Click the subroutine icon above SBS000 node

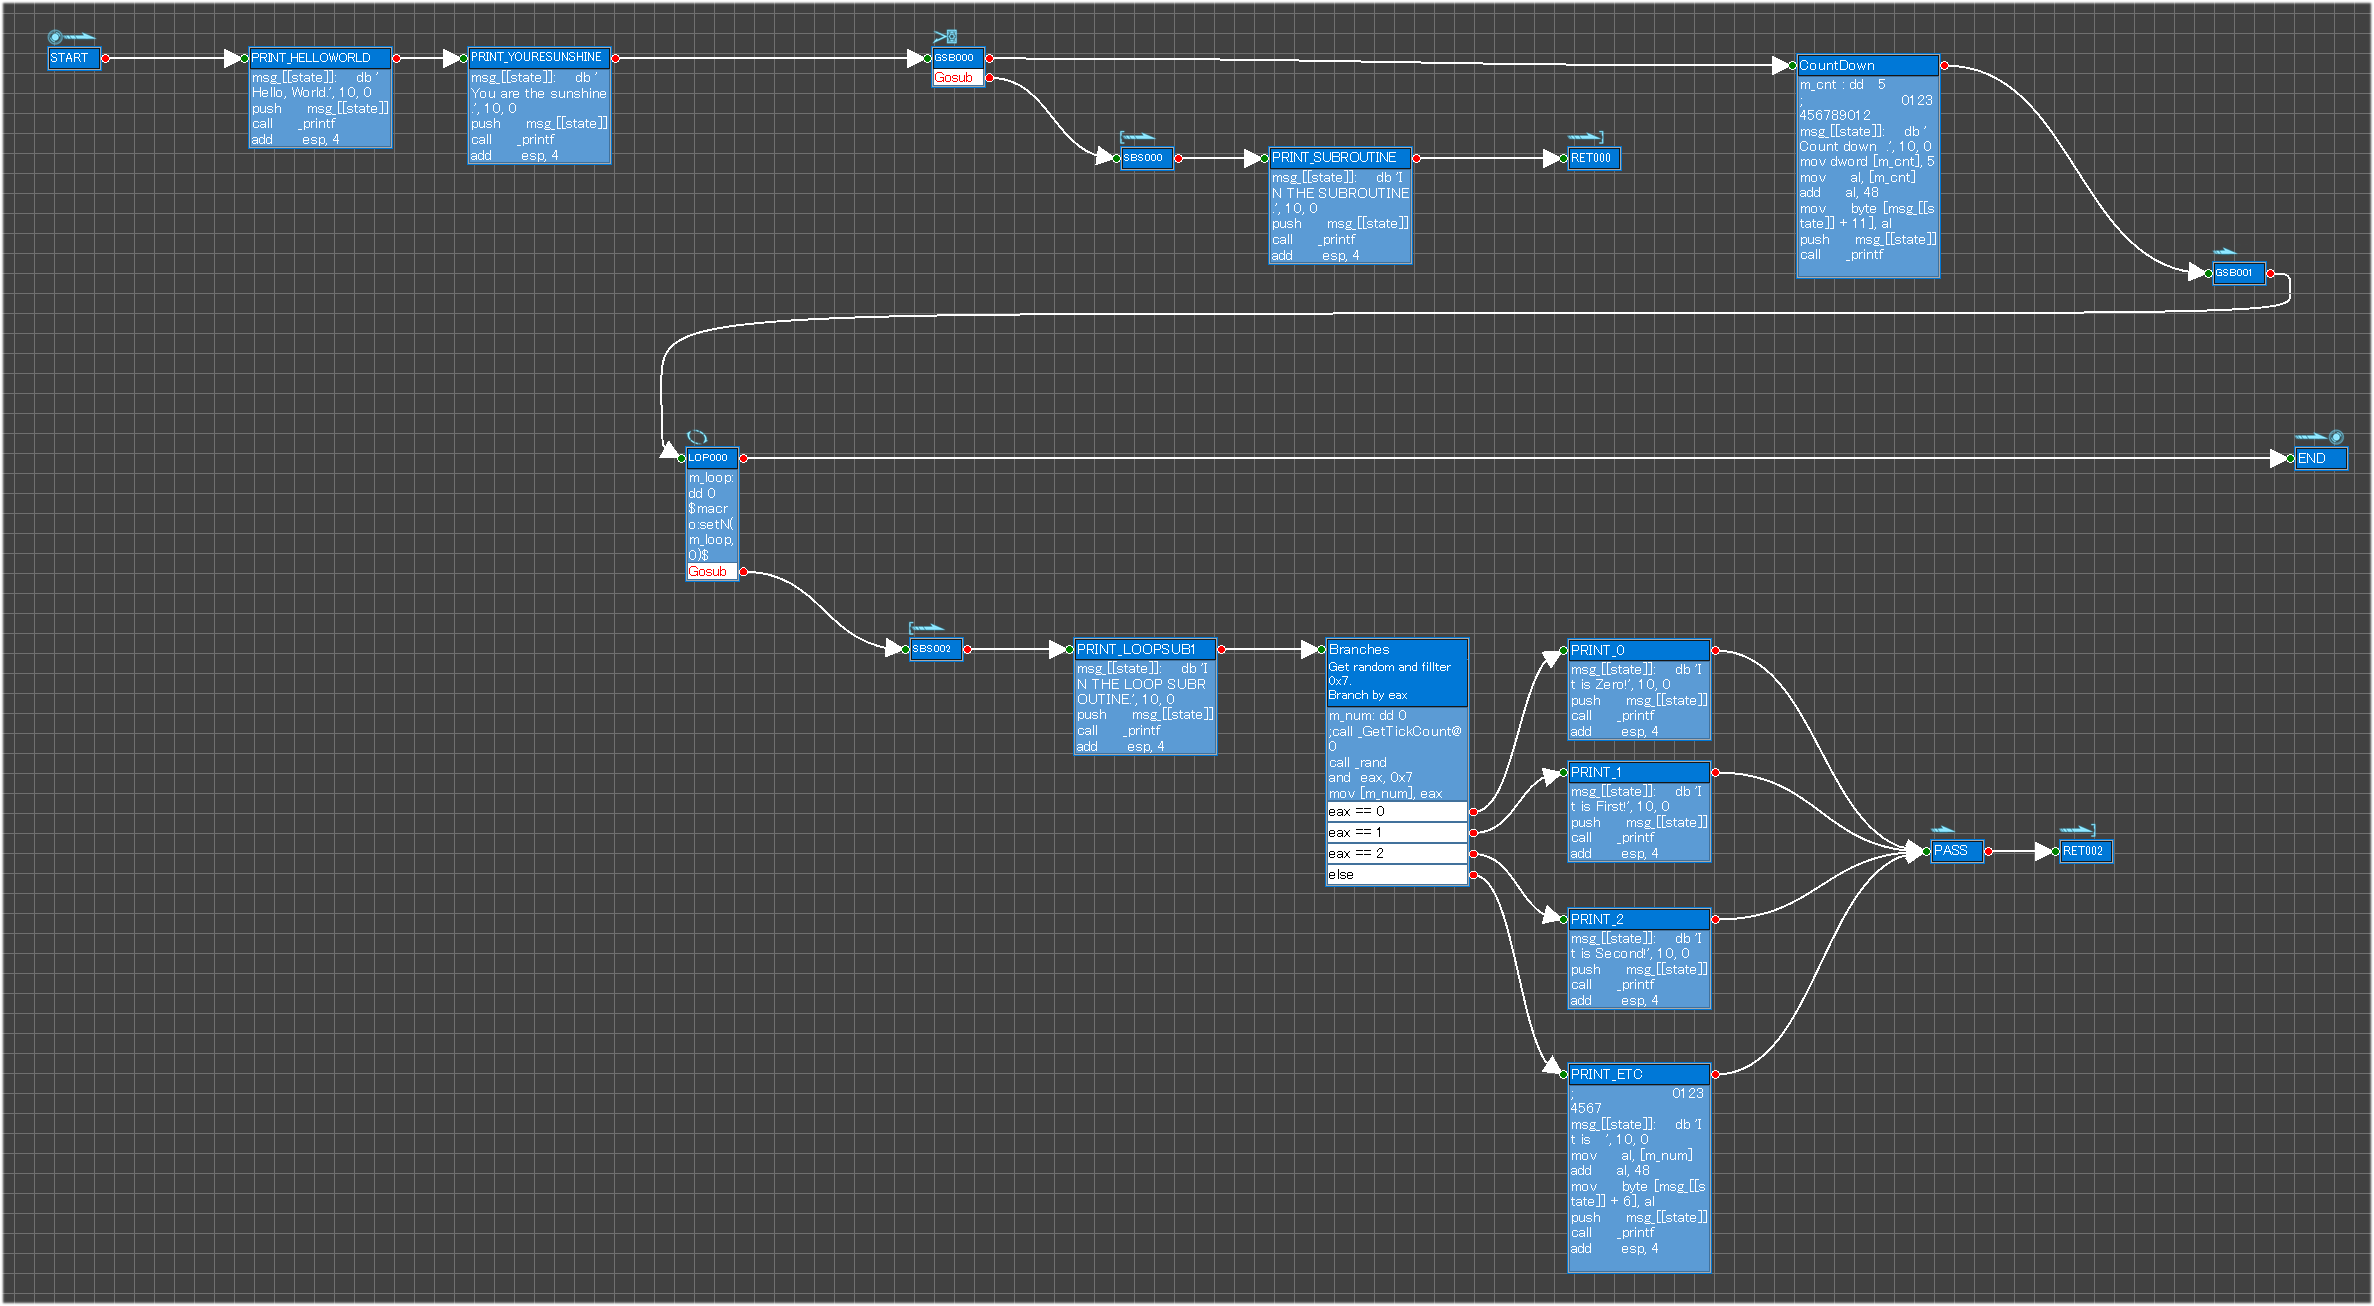1137,137
